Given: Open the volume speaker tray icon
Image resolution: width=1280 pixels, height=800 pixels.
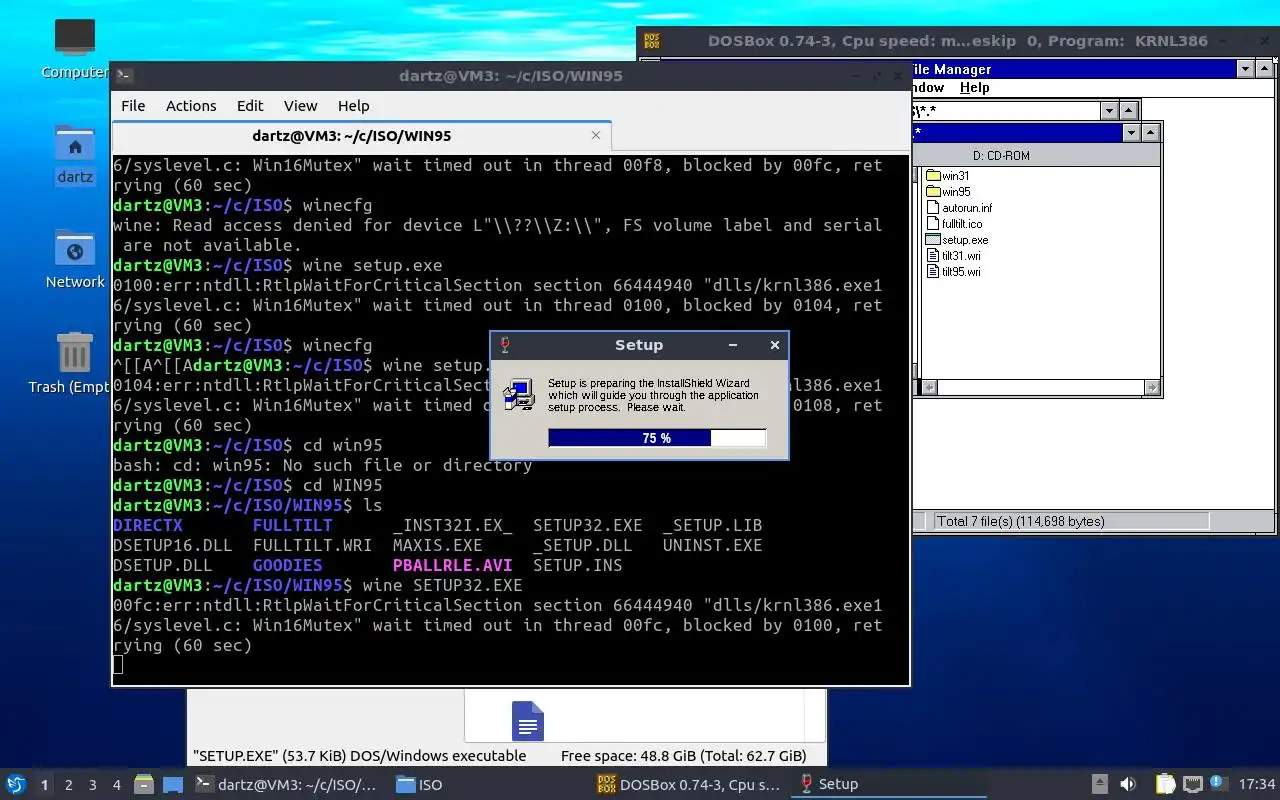Looking at the screenshot, I should (x=1128, y=784).
